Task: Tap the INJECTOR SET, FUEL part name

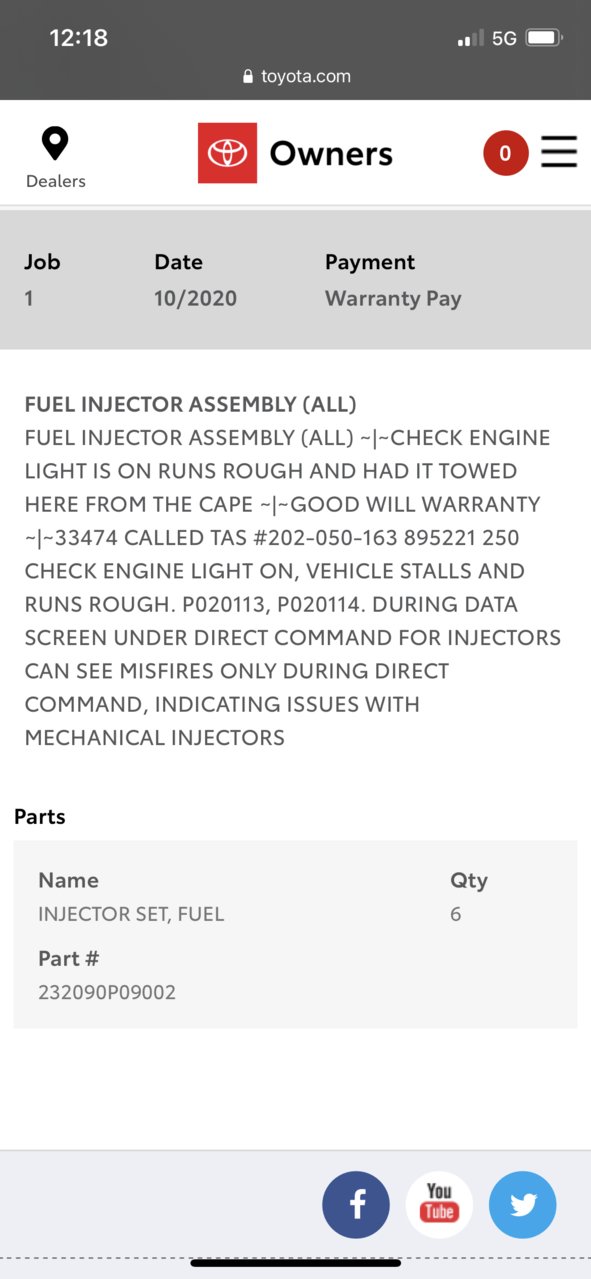Action: click(x=131, y=914)
